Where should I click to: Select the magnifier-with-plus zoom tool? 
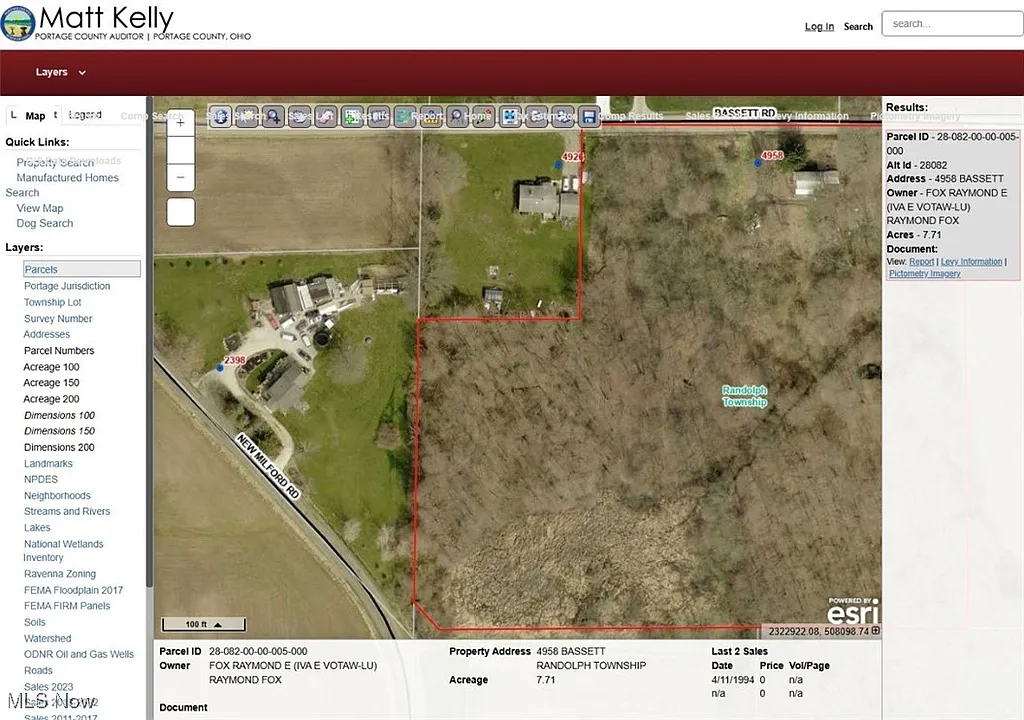coord(273,117)
